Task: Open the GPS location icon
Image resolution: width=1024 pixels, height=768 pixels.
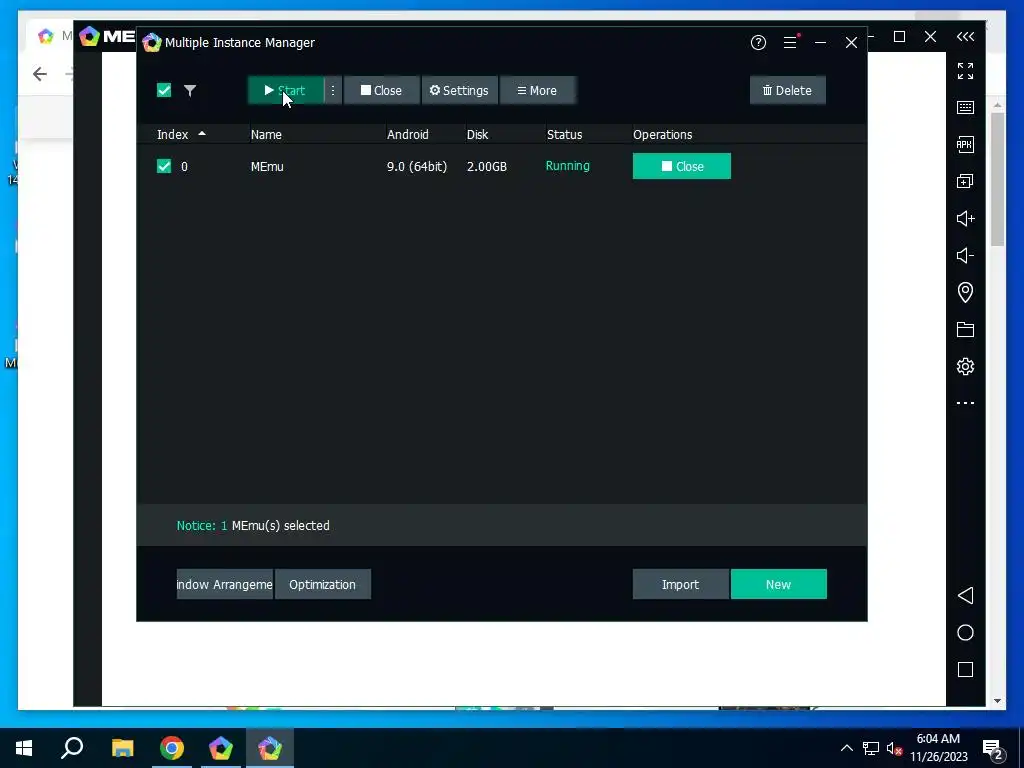Action: pos(965,293)
